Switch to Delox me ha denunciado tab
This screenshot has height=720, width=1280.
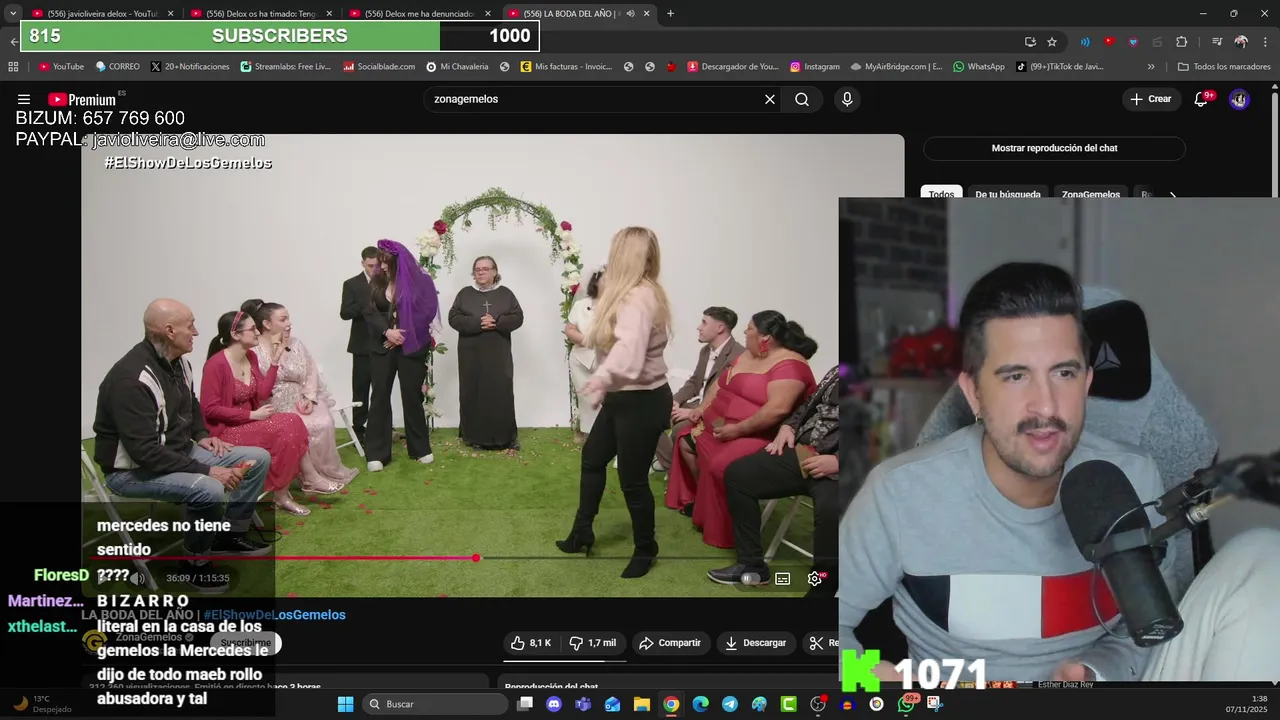pos(420,14)
